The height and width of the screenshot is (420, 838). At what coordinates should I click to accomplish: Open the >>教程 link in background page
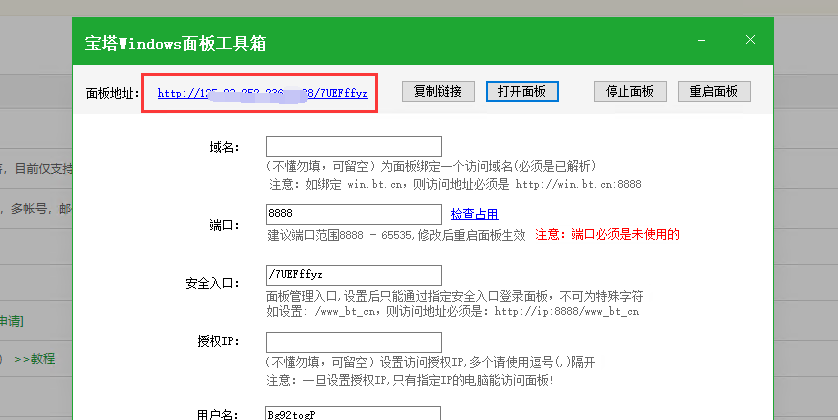(35, 359)
